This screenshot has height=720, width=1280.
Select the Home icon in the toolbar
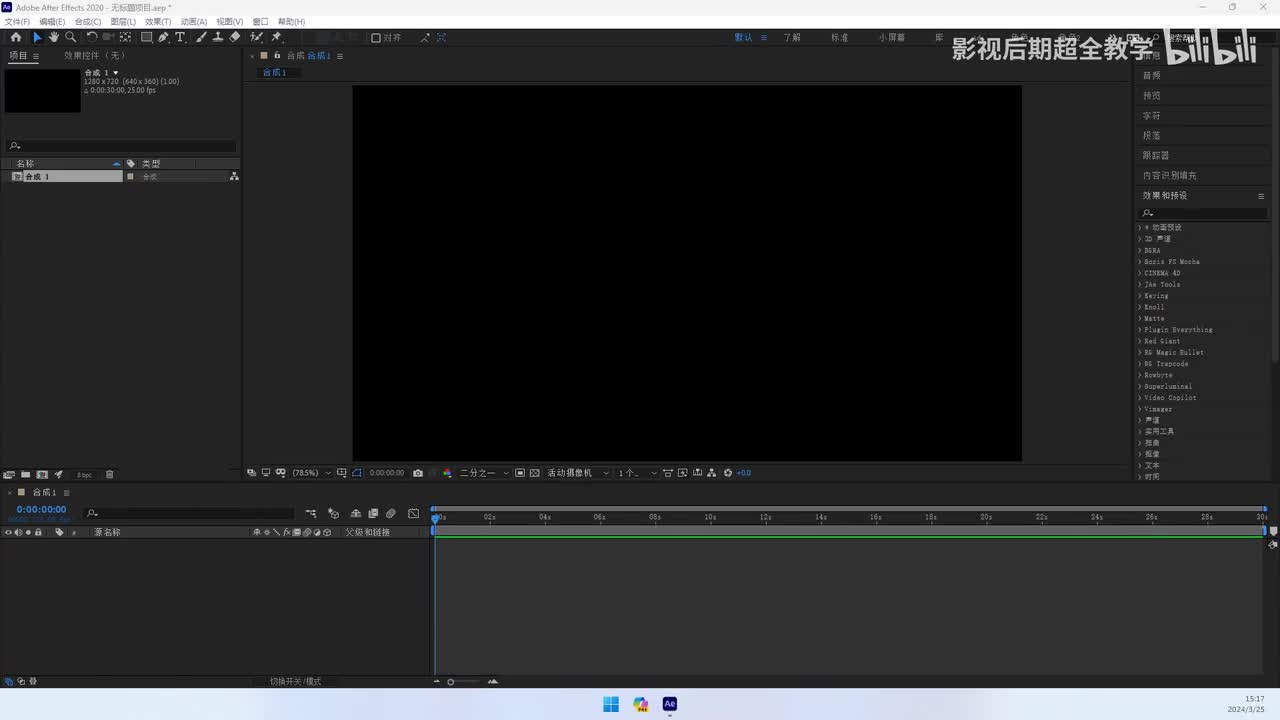[x=16, y=37]
